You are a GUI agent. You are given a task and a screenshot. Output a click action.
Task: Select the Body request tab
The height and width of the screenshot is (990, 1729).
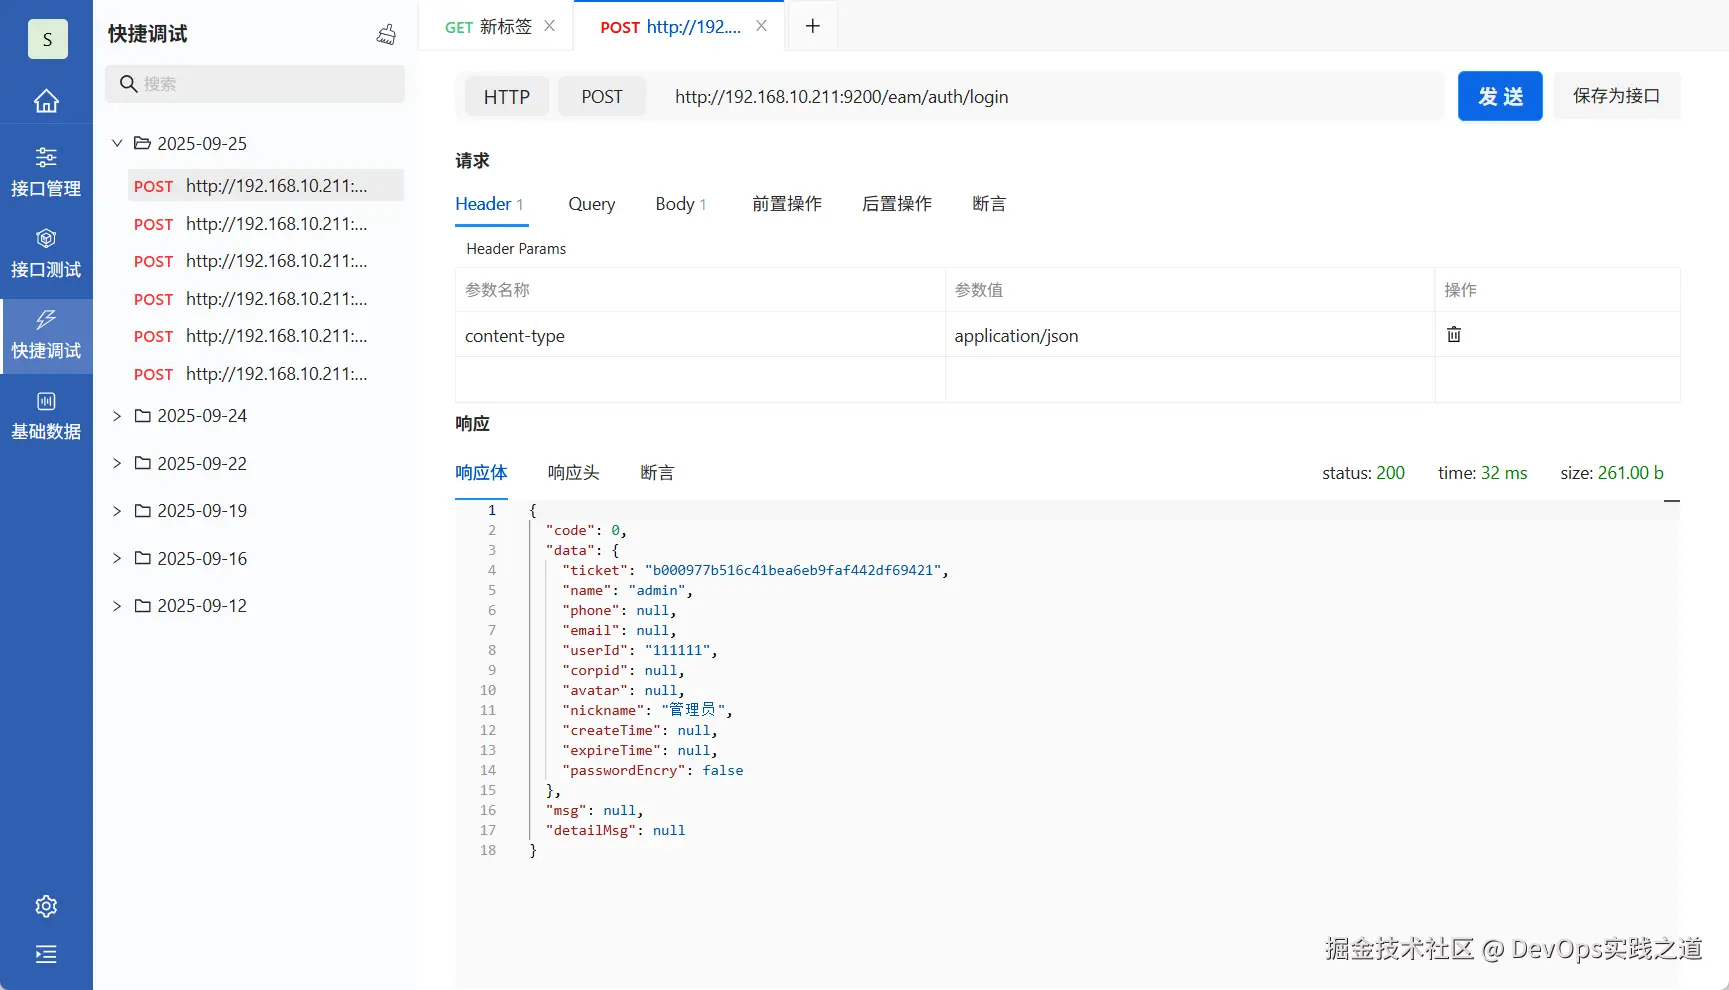pyautogui.click(x=681, y=204)
